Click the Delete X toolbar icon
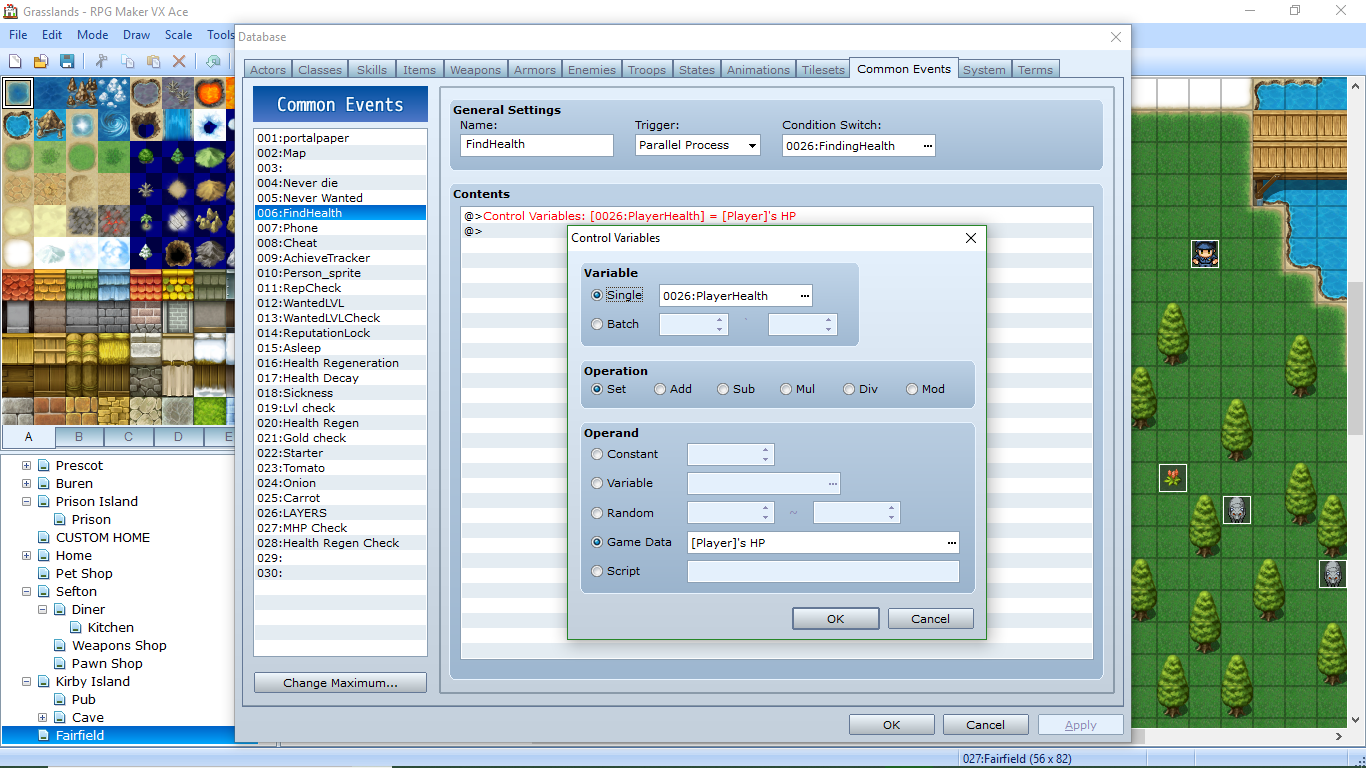Screen dimensions: 1366x768 (x=179, y=61)
